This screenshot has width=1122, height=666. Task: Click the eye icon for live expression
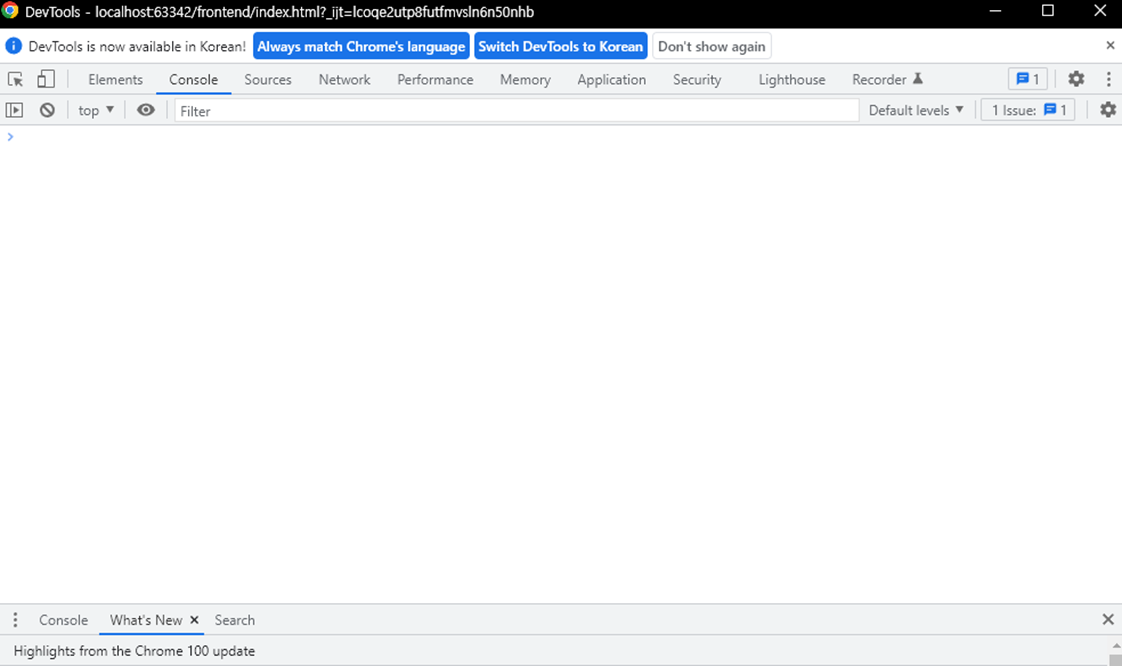[145, 110]
